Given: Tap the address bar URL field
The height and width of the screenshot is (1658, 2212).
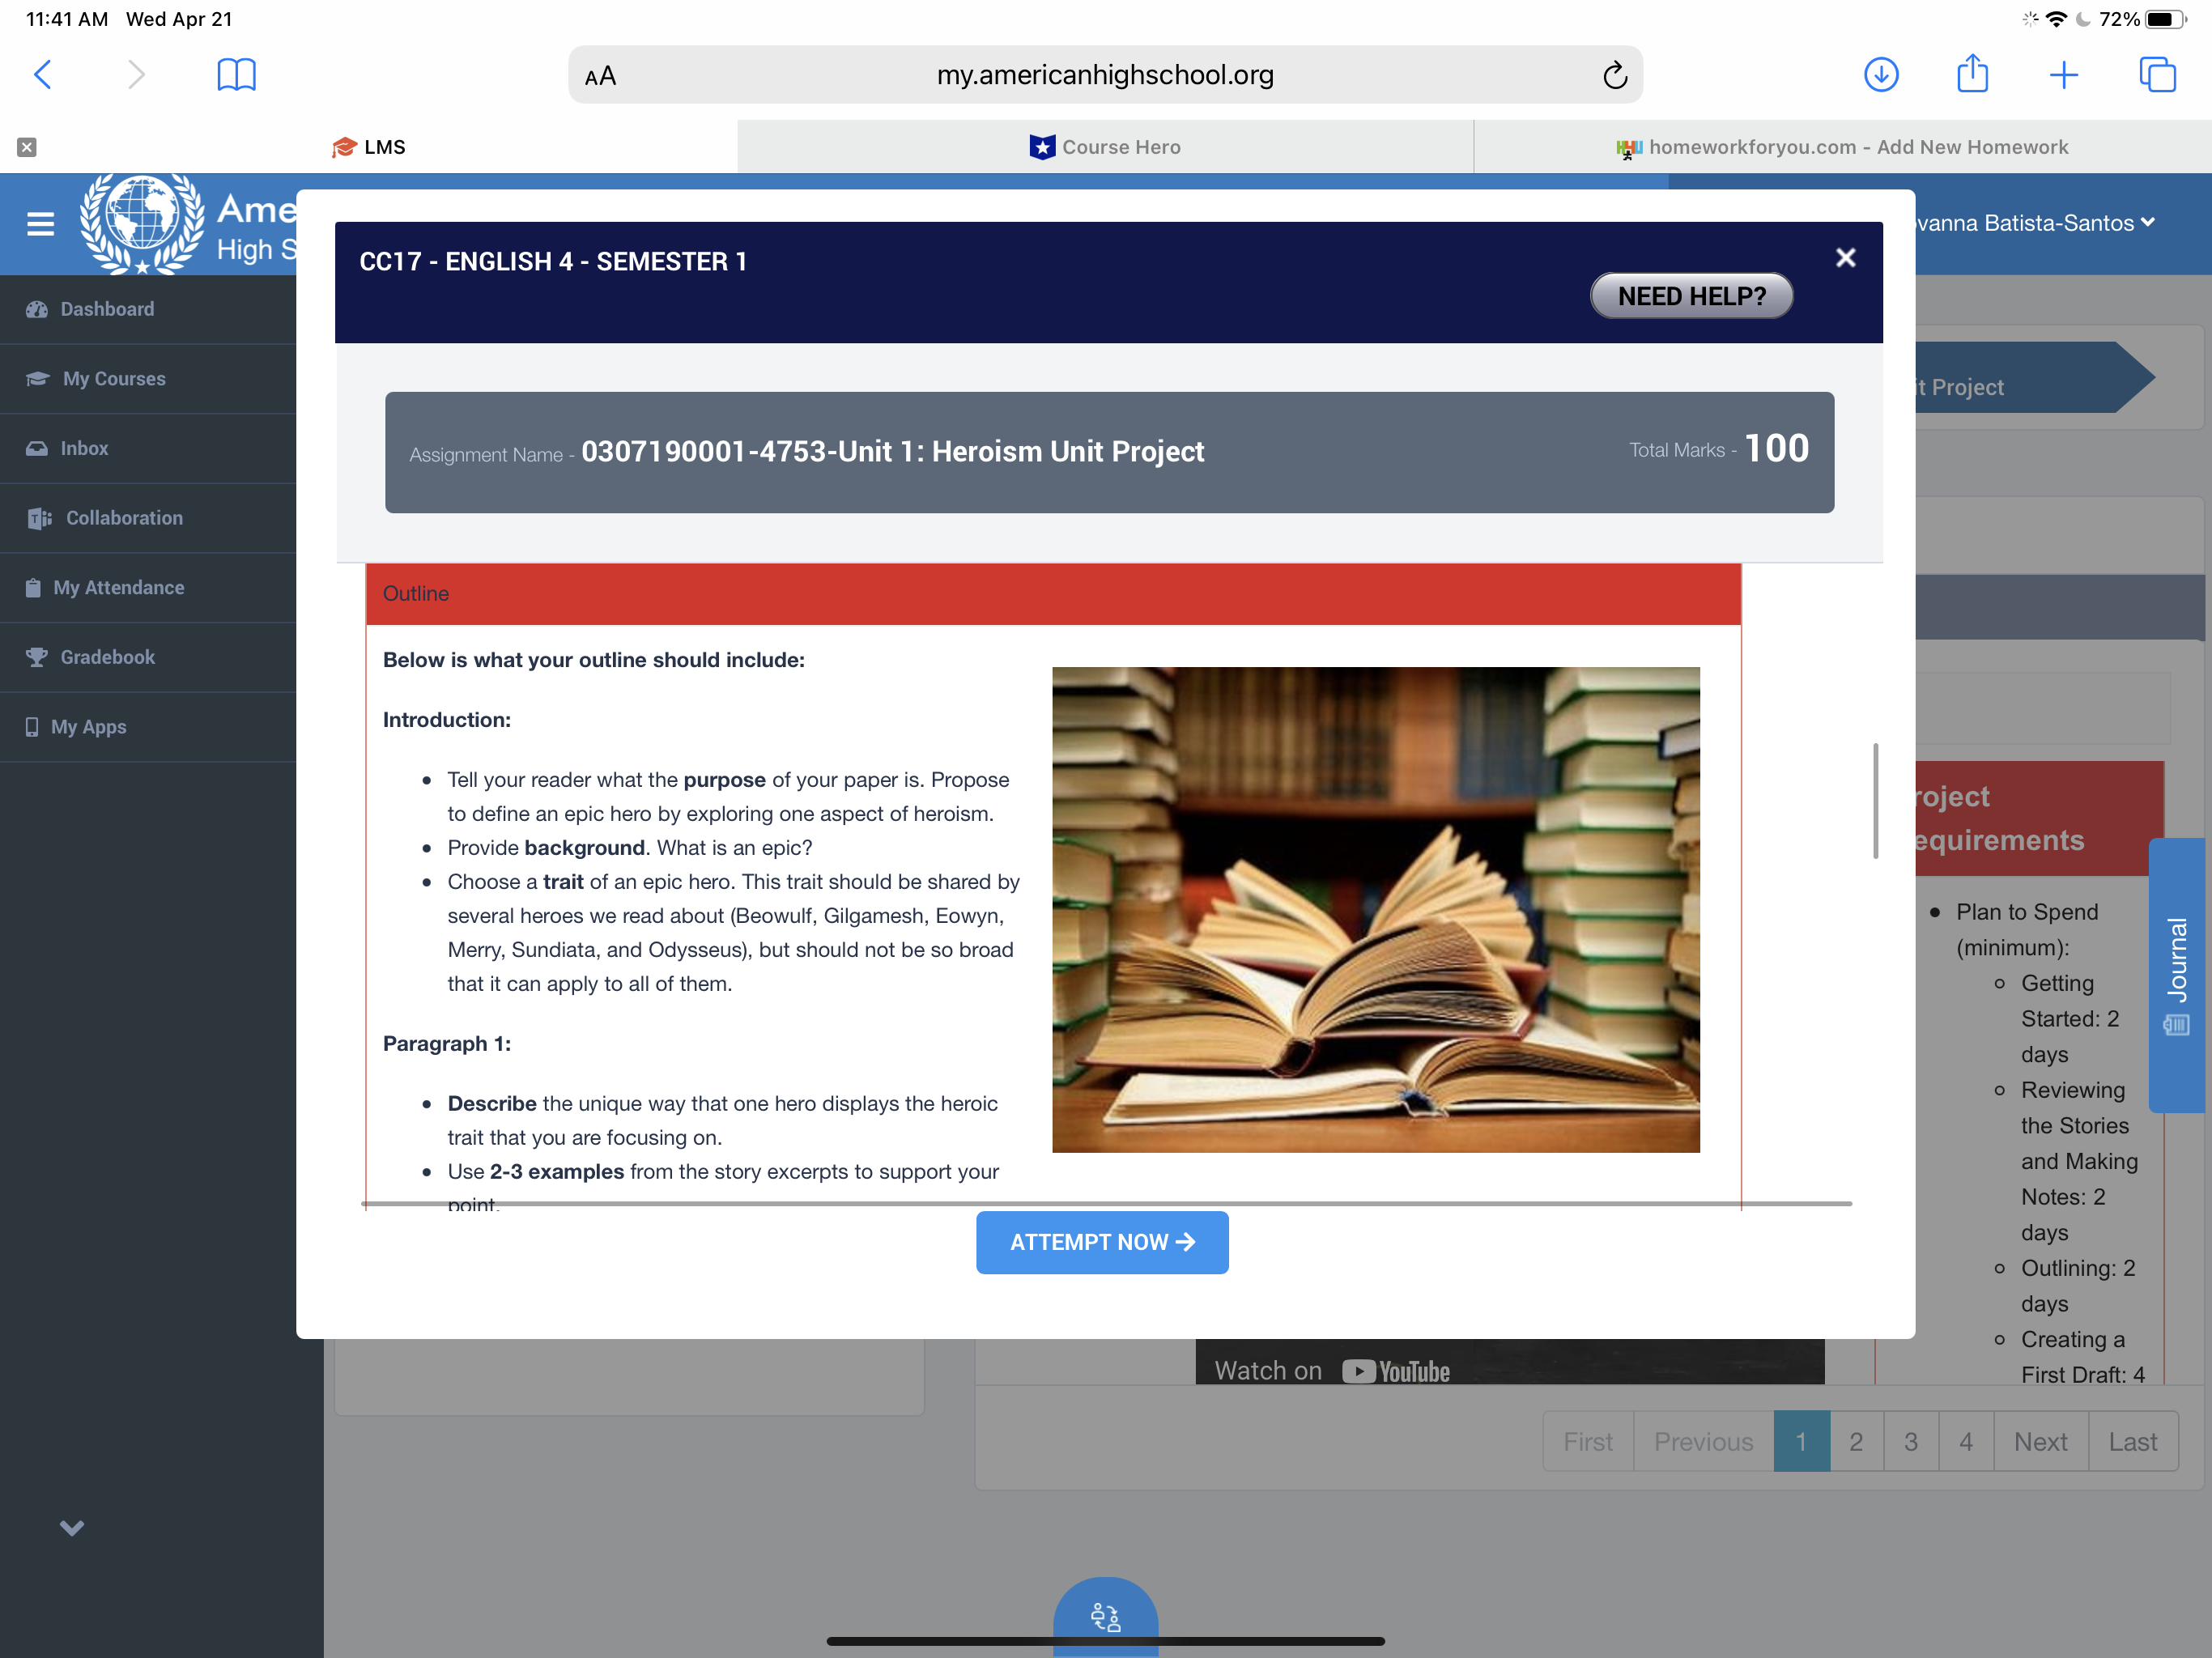Looking at the screenshot, I should 1104,75.
